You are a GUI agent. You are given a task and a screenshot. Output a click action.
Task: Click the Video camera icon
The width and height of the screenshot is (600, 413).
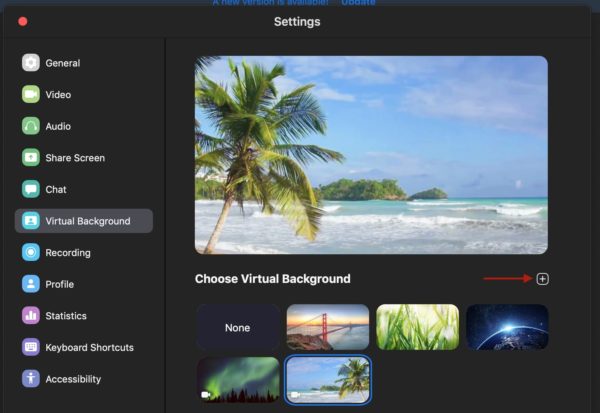click(31, 94)
